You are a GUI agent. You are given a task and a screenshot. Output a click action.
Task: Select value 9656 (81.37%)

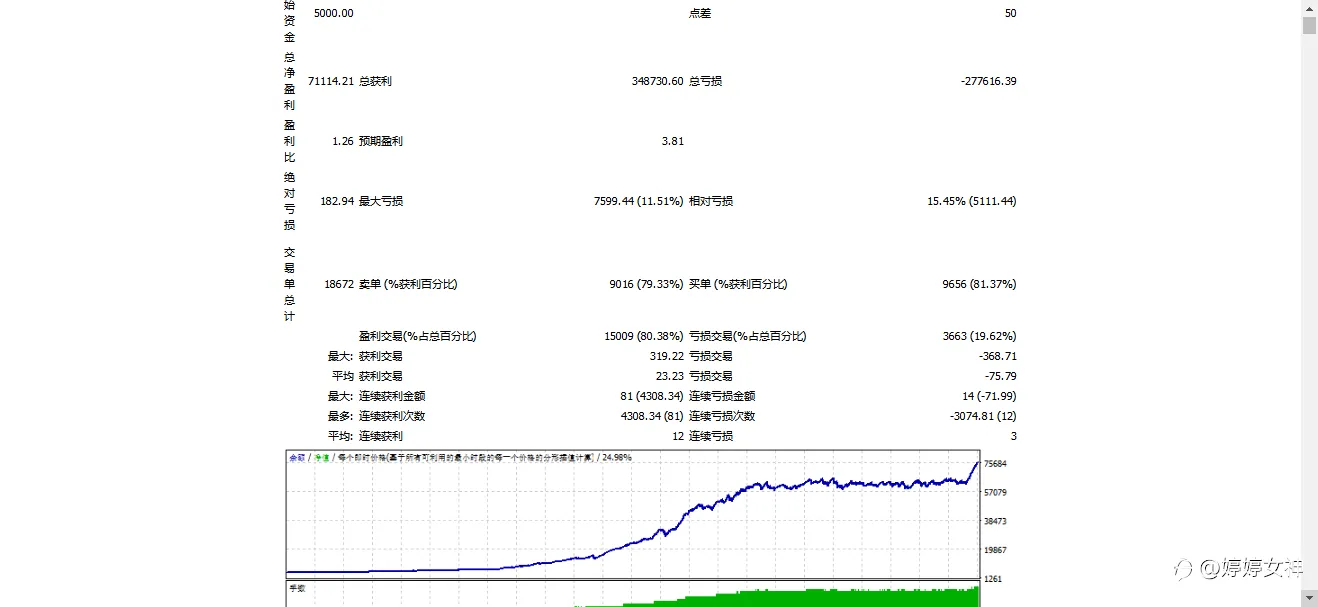979,284
